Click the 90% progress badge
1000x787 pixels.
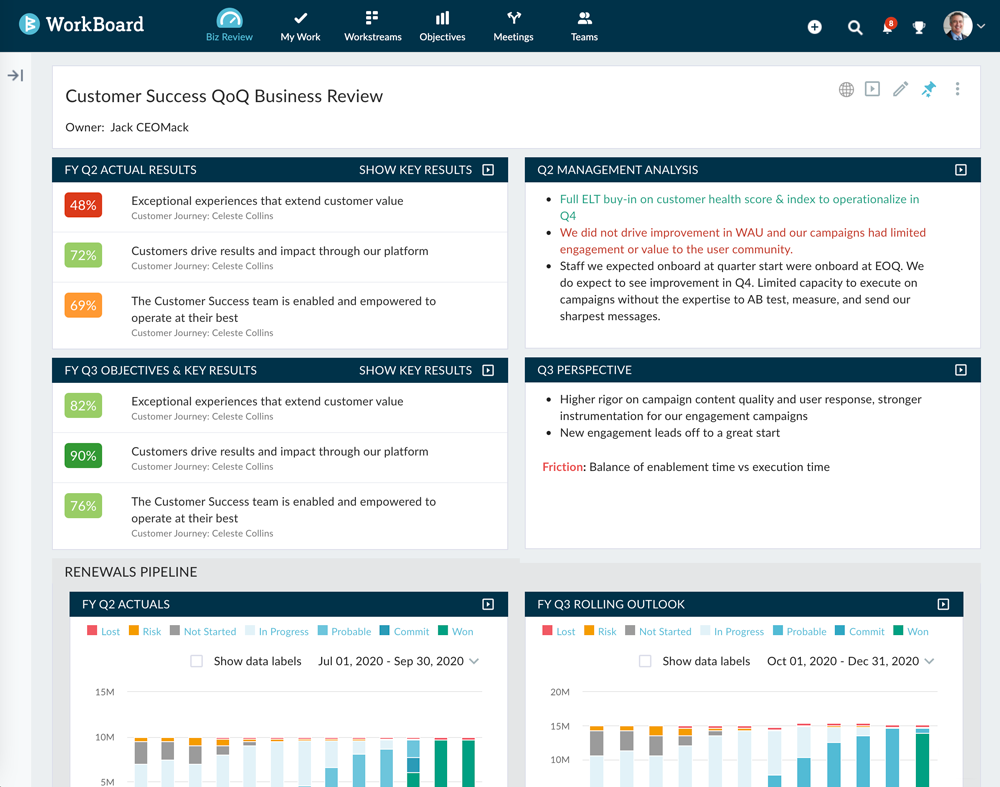point(83,455)
